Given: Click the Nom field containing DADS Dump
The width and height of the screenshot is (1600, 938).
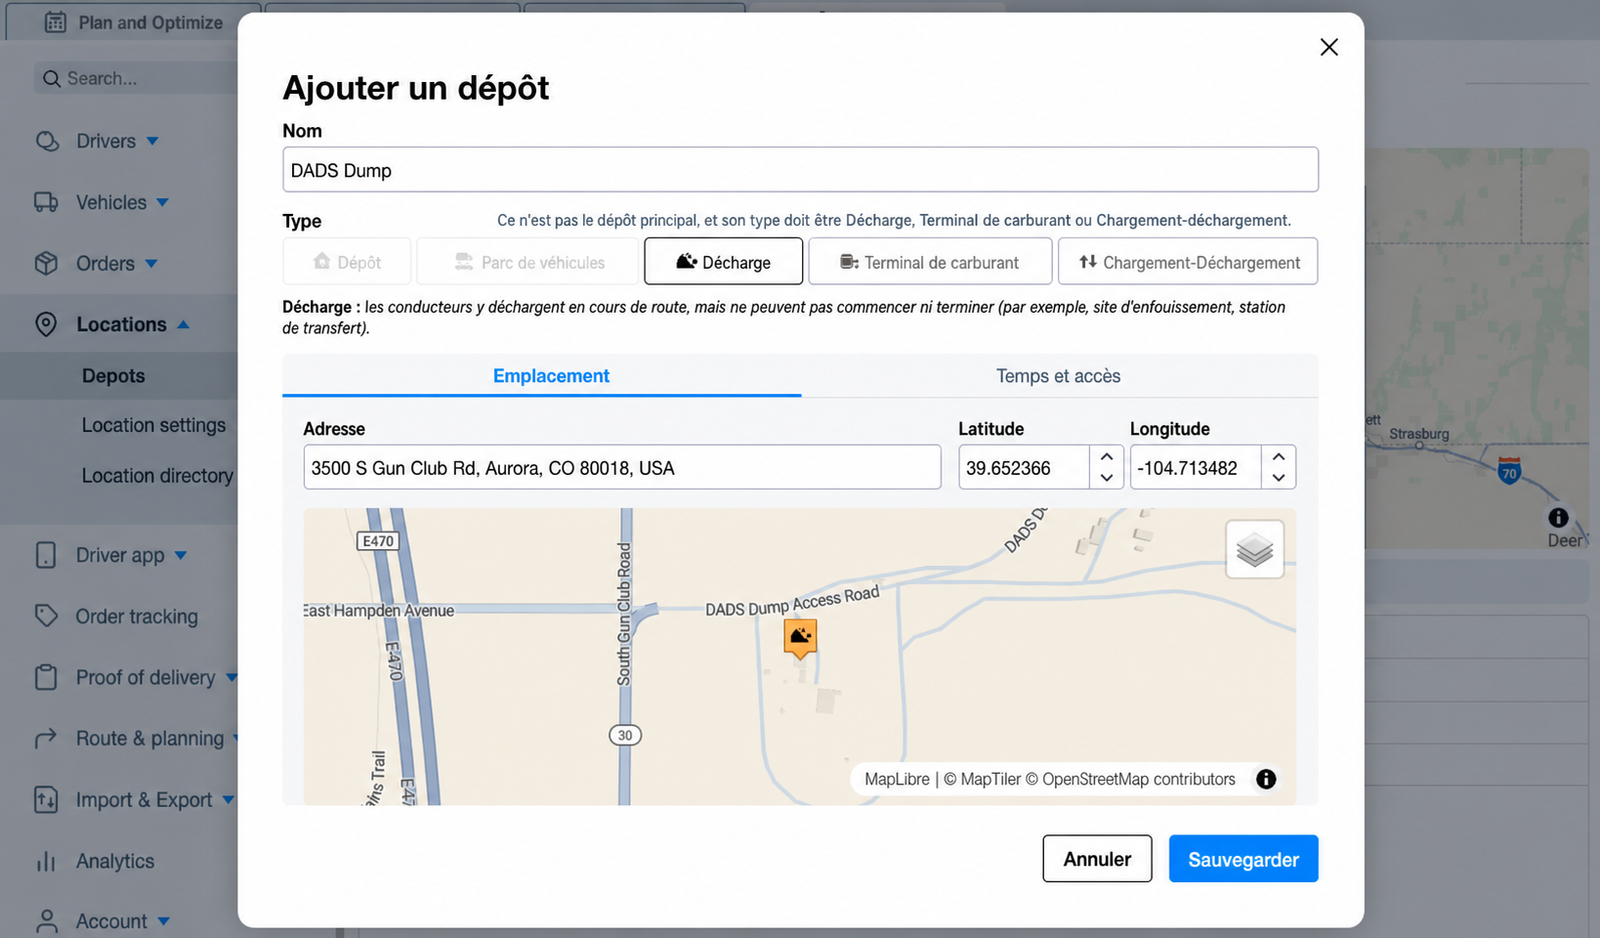Looking at the screenshot, I should (800, 170).
